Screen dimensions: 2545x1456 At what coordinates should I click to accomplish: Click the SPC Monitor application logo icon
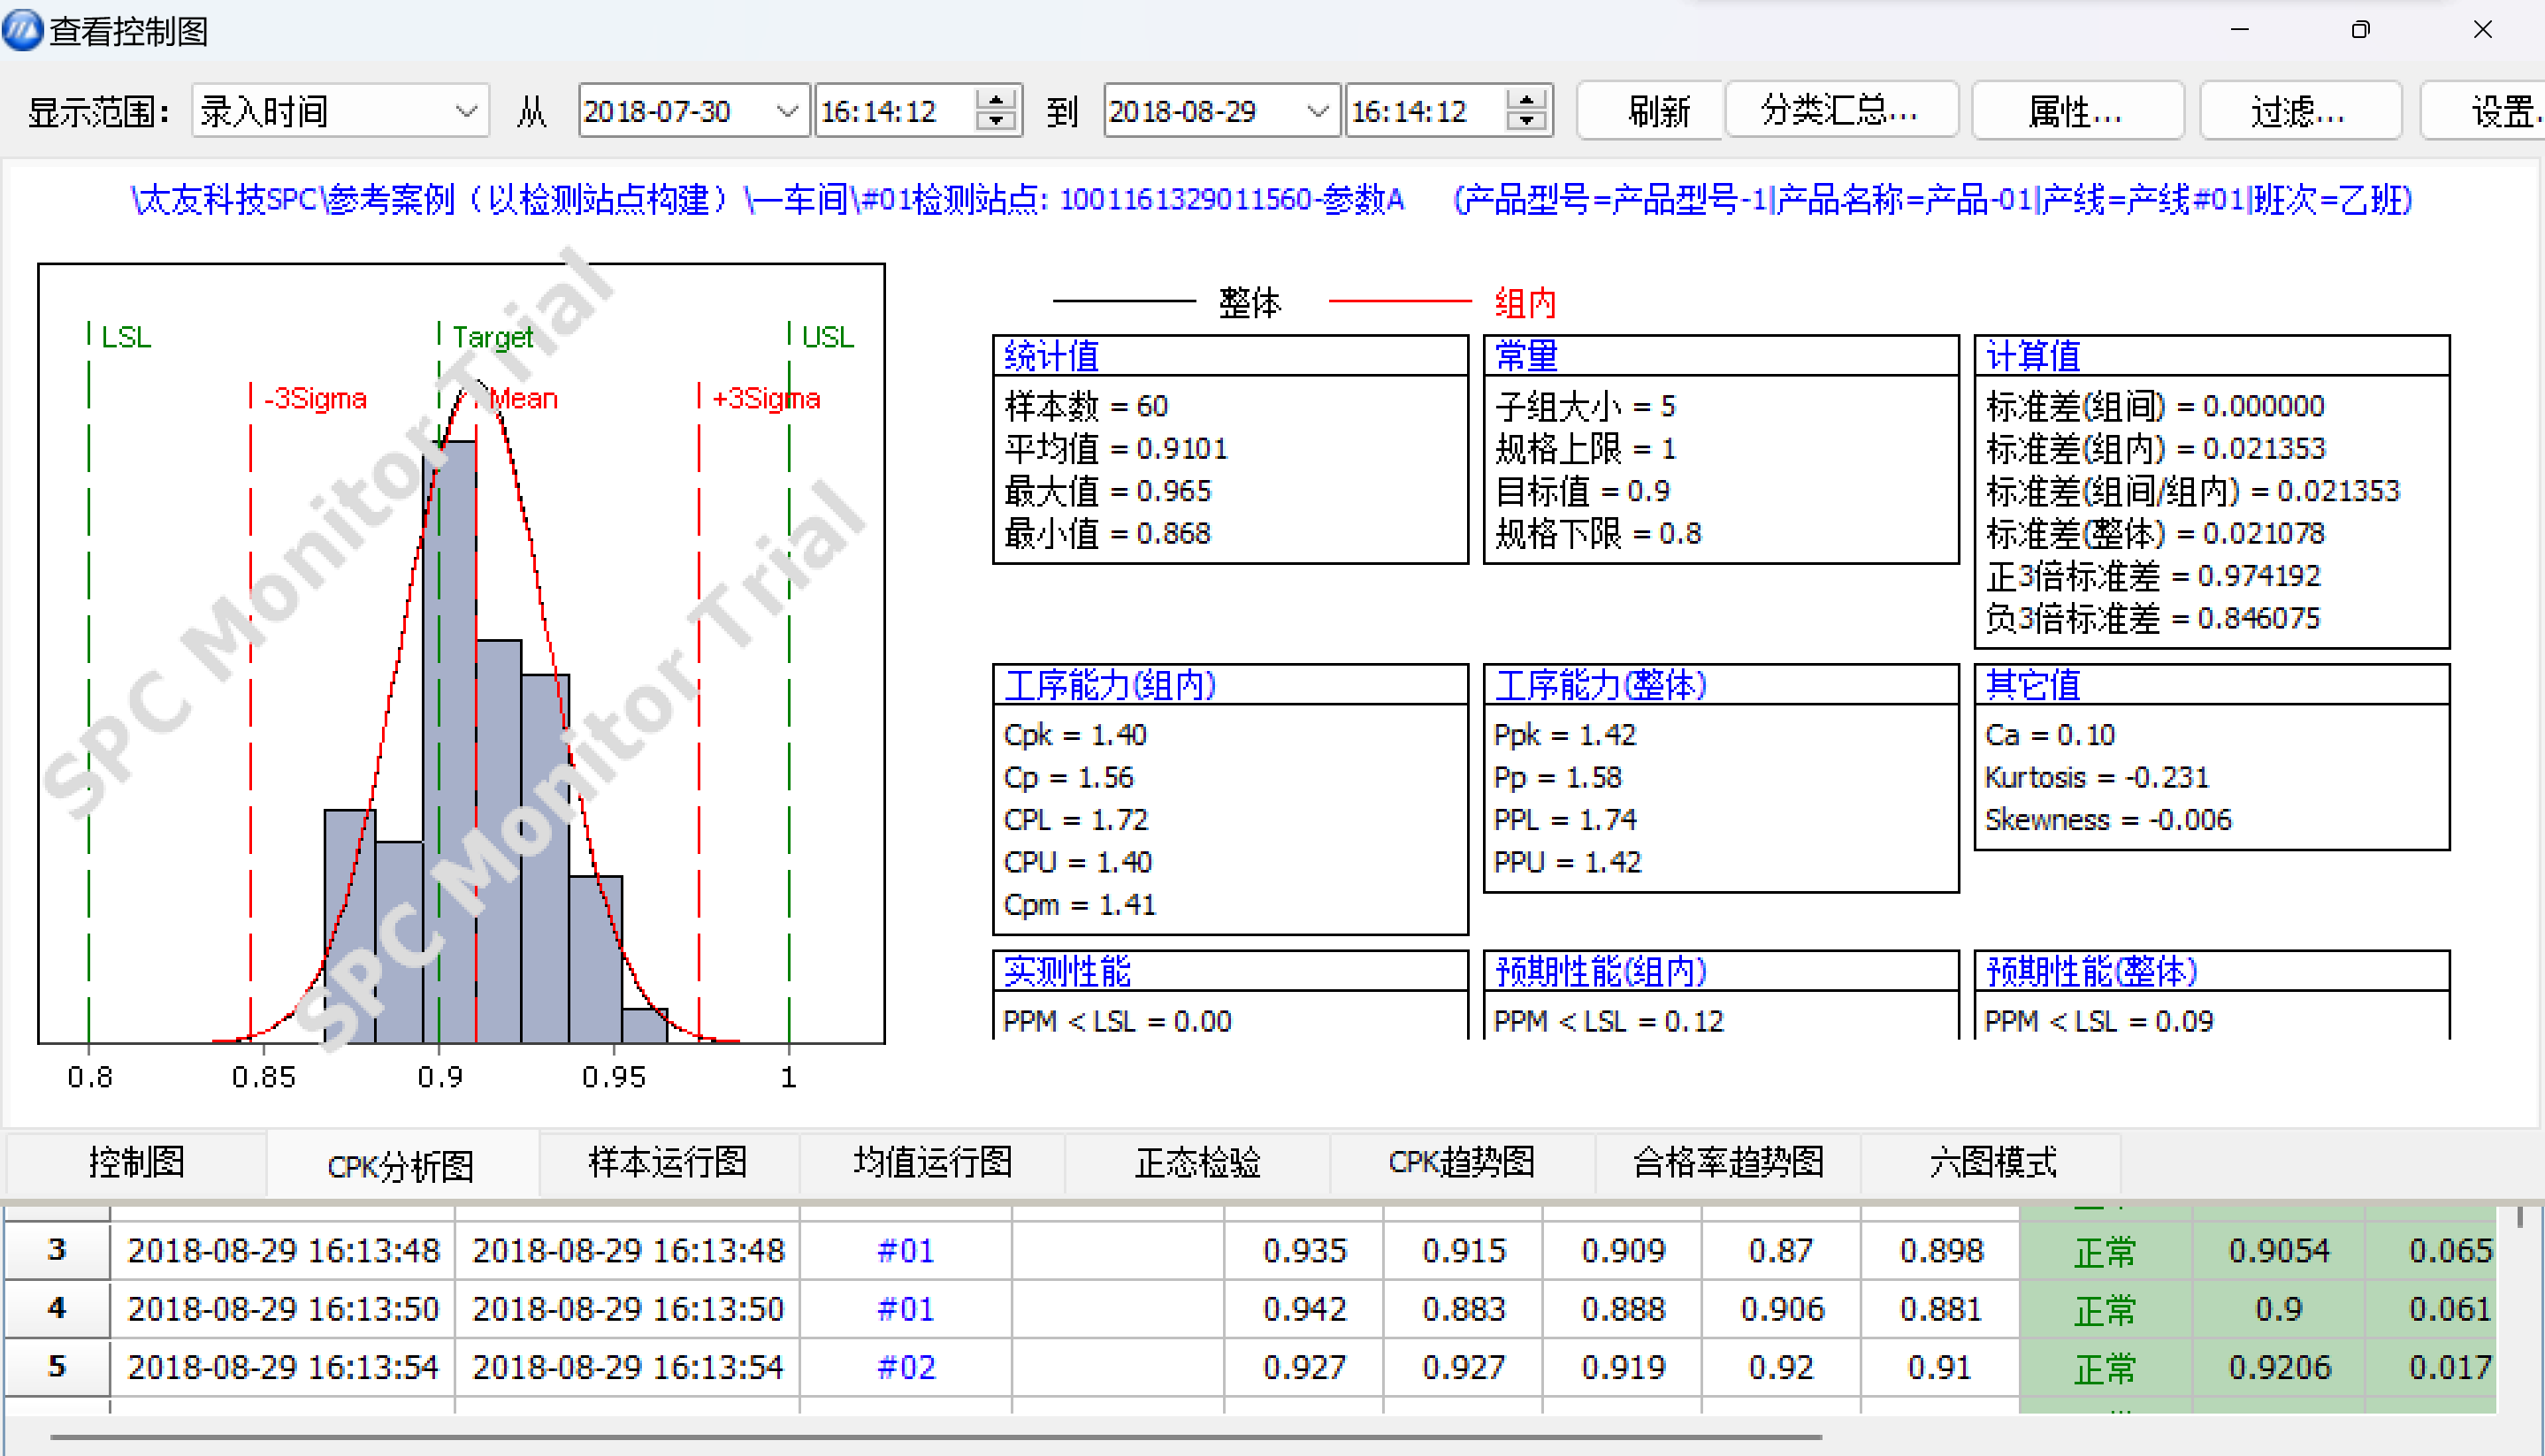coord(22,30)
